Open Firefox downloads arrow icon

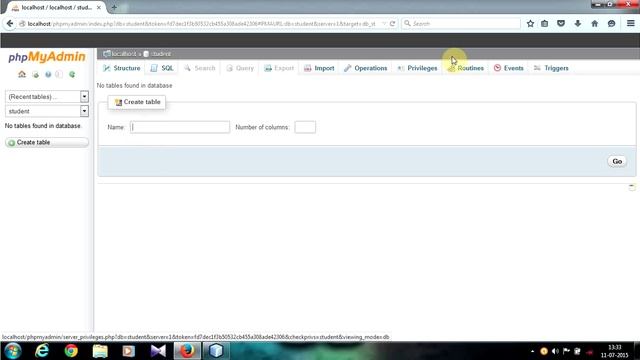[x=578, y=24]
